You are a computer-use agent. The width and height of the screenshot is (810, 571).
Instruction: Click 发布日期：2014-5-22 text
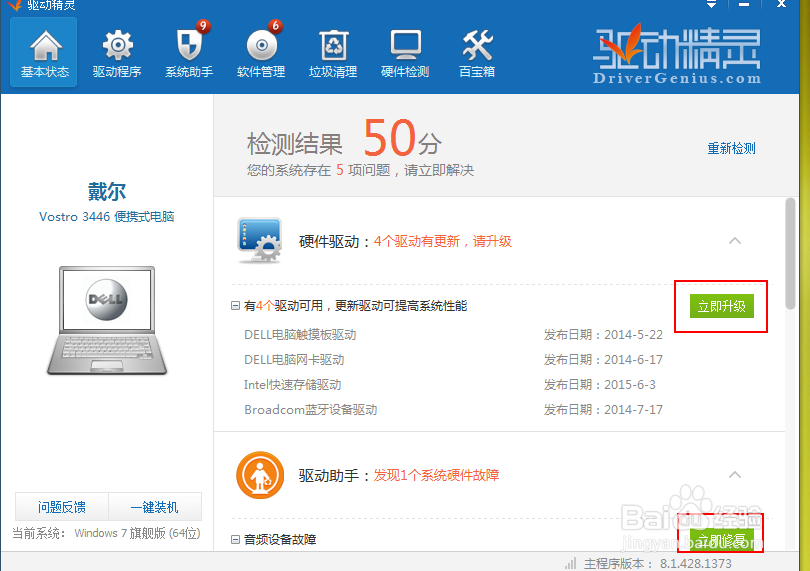[x=603, y=335]
